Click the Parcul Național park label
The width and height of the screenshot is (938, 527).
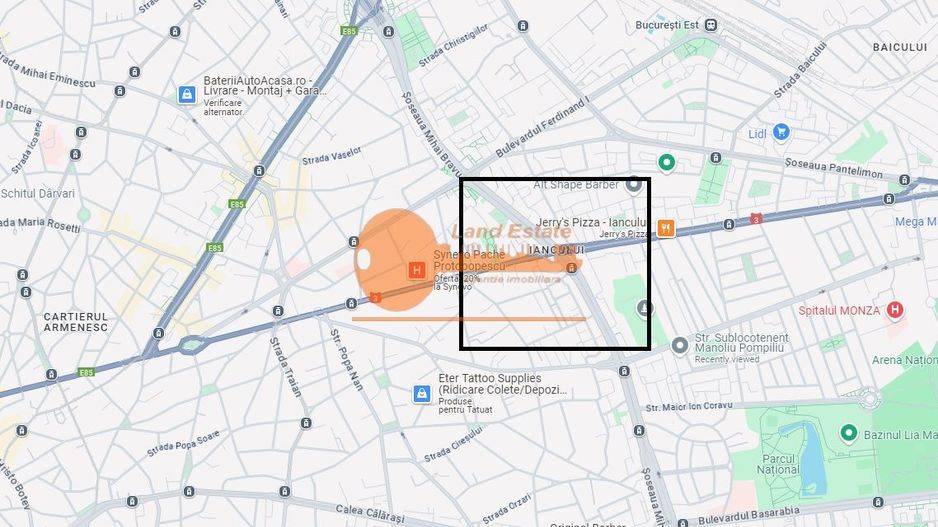click(778, 464)
